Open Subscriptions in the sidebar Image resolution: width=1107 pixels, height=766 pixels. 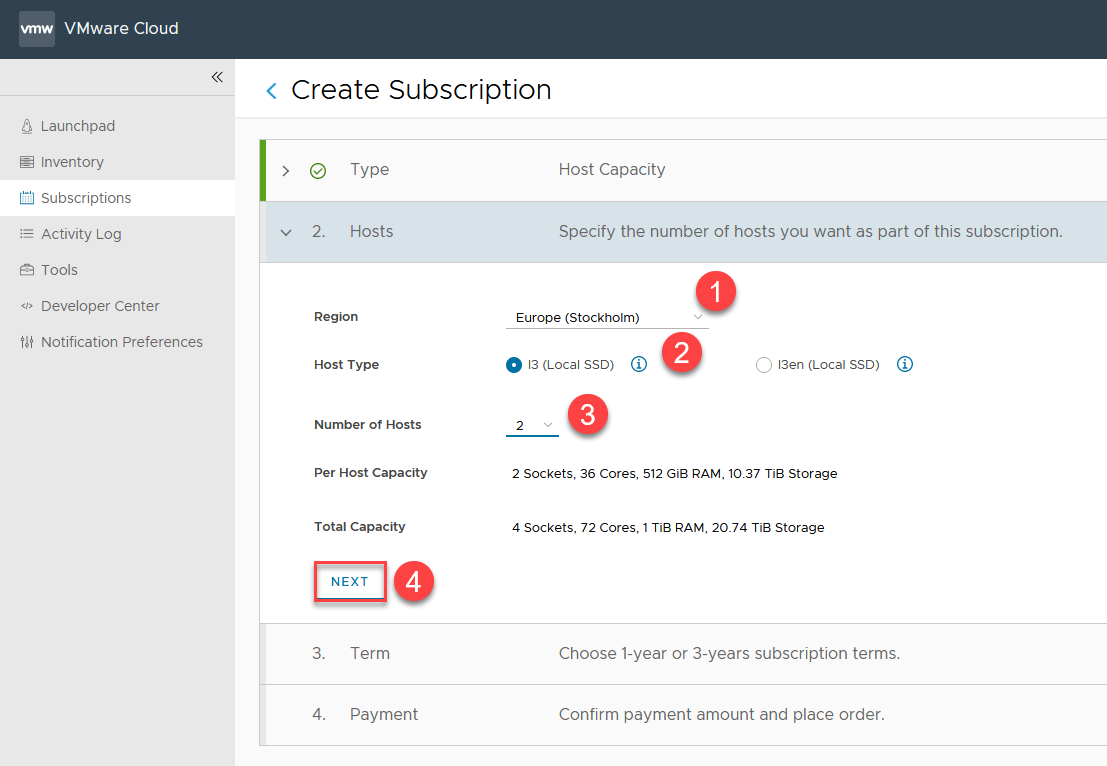(86, 198)
